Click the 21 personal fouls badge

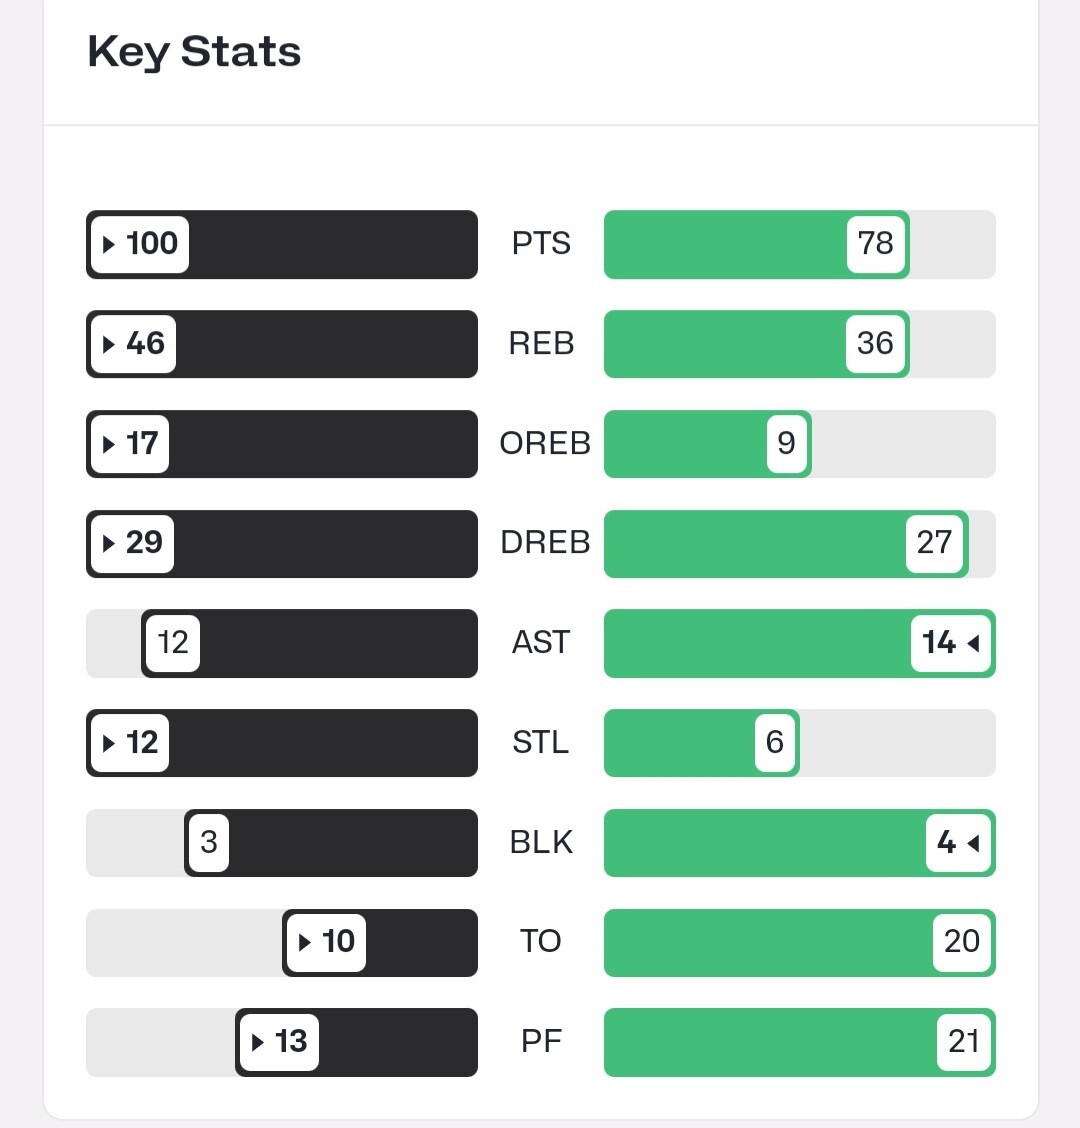(963, 1042)
